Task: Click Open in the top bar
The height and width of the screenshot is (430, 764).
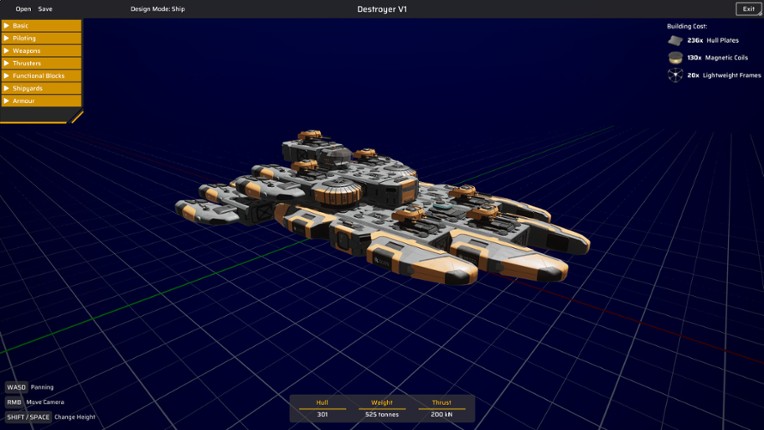Action: point(23,9)
